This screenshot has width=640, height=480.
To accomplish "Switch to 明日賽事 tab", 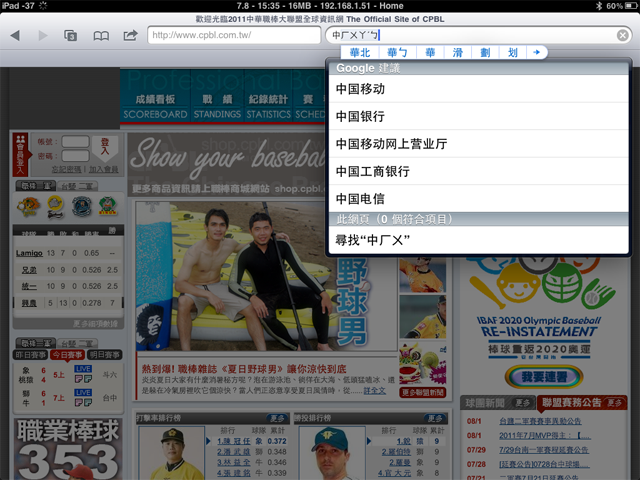I will (x=105, y=355).
